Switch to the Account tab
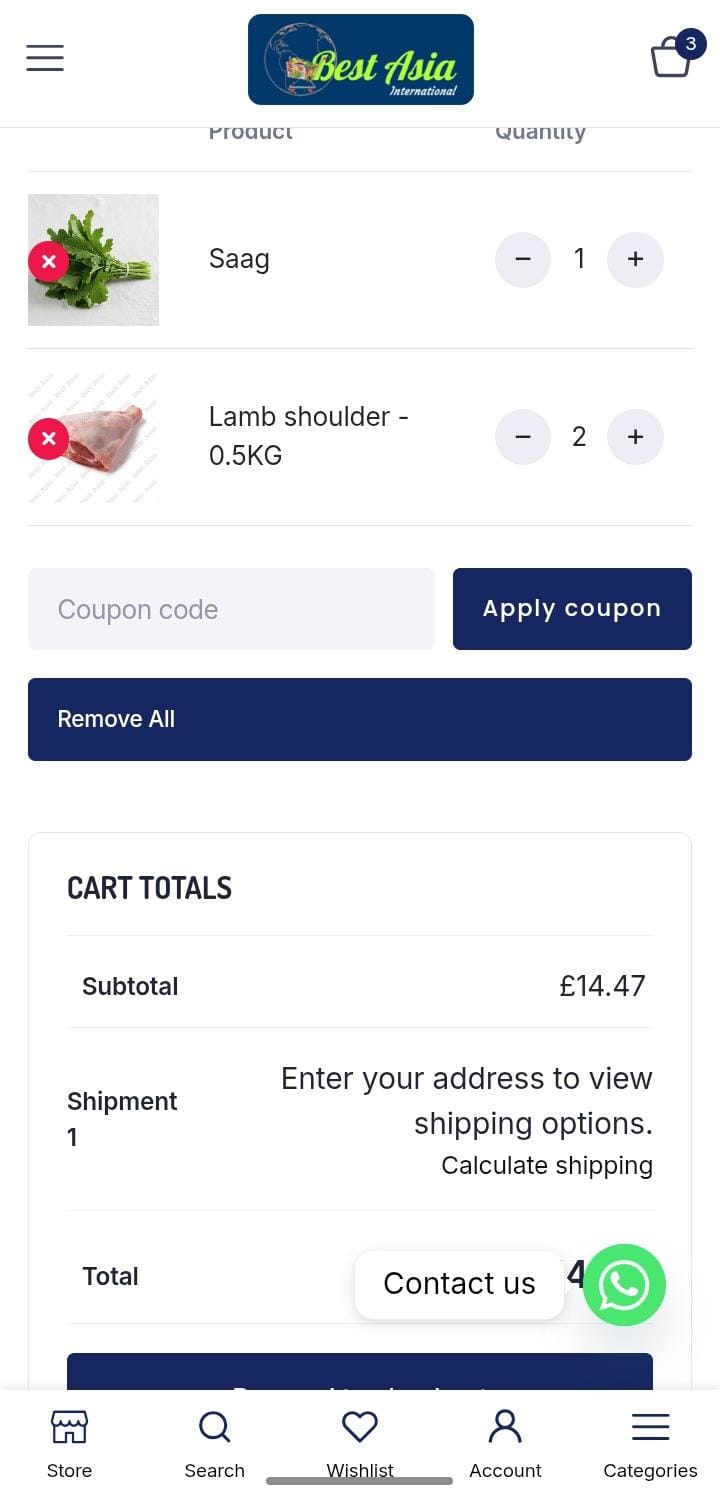Image resolution: width=720 pixels, height=1495 pixels. tap(505, 1444)
